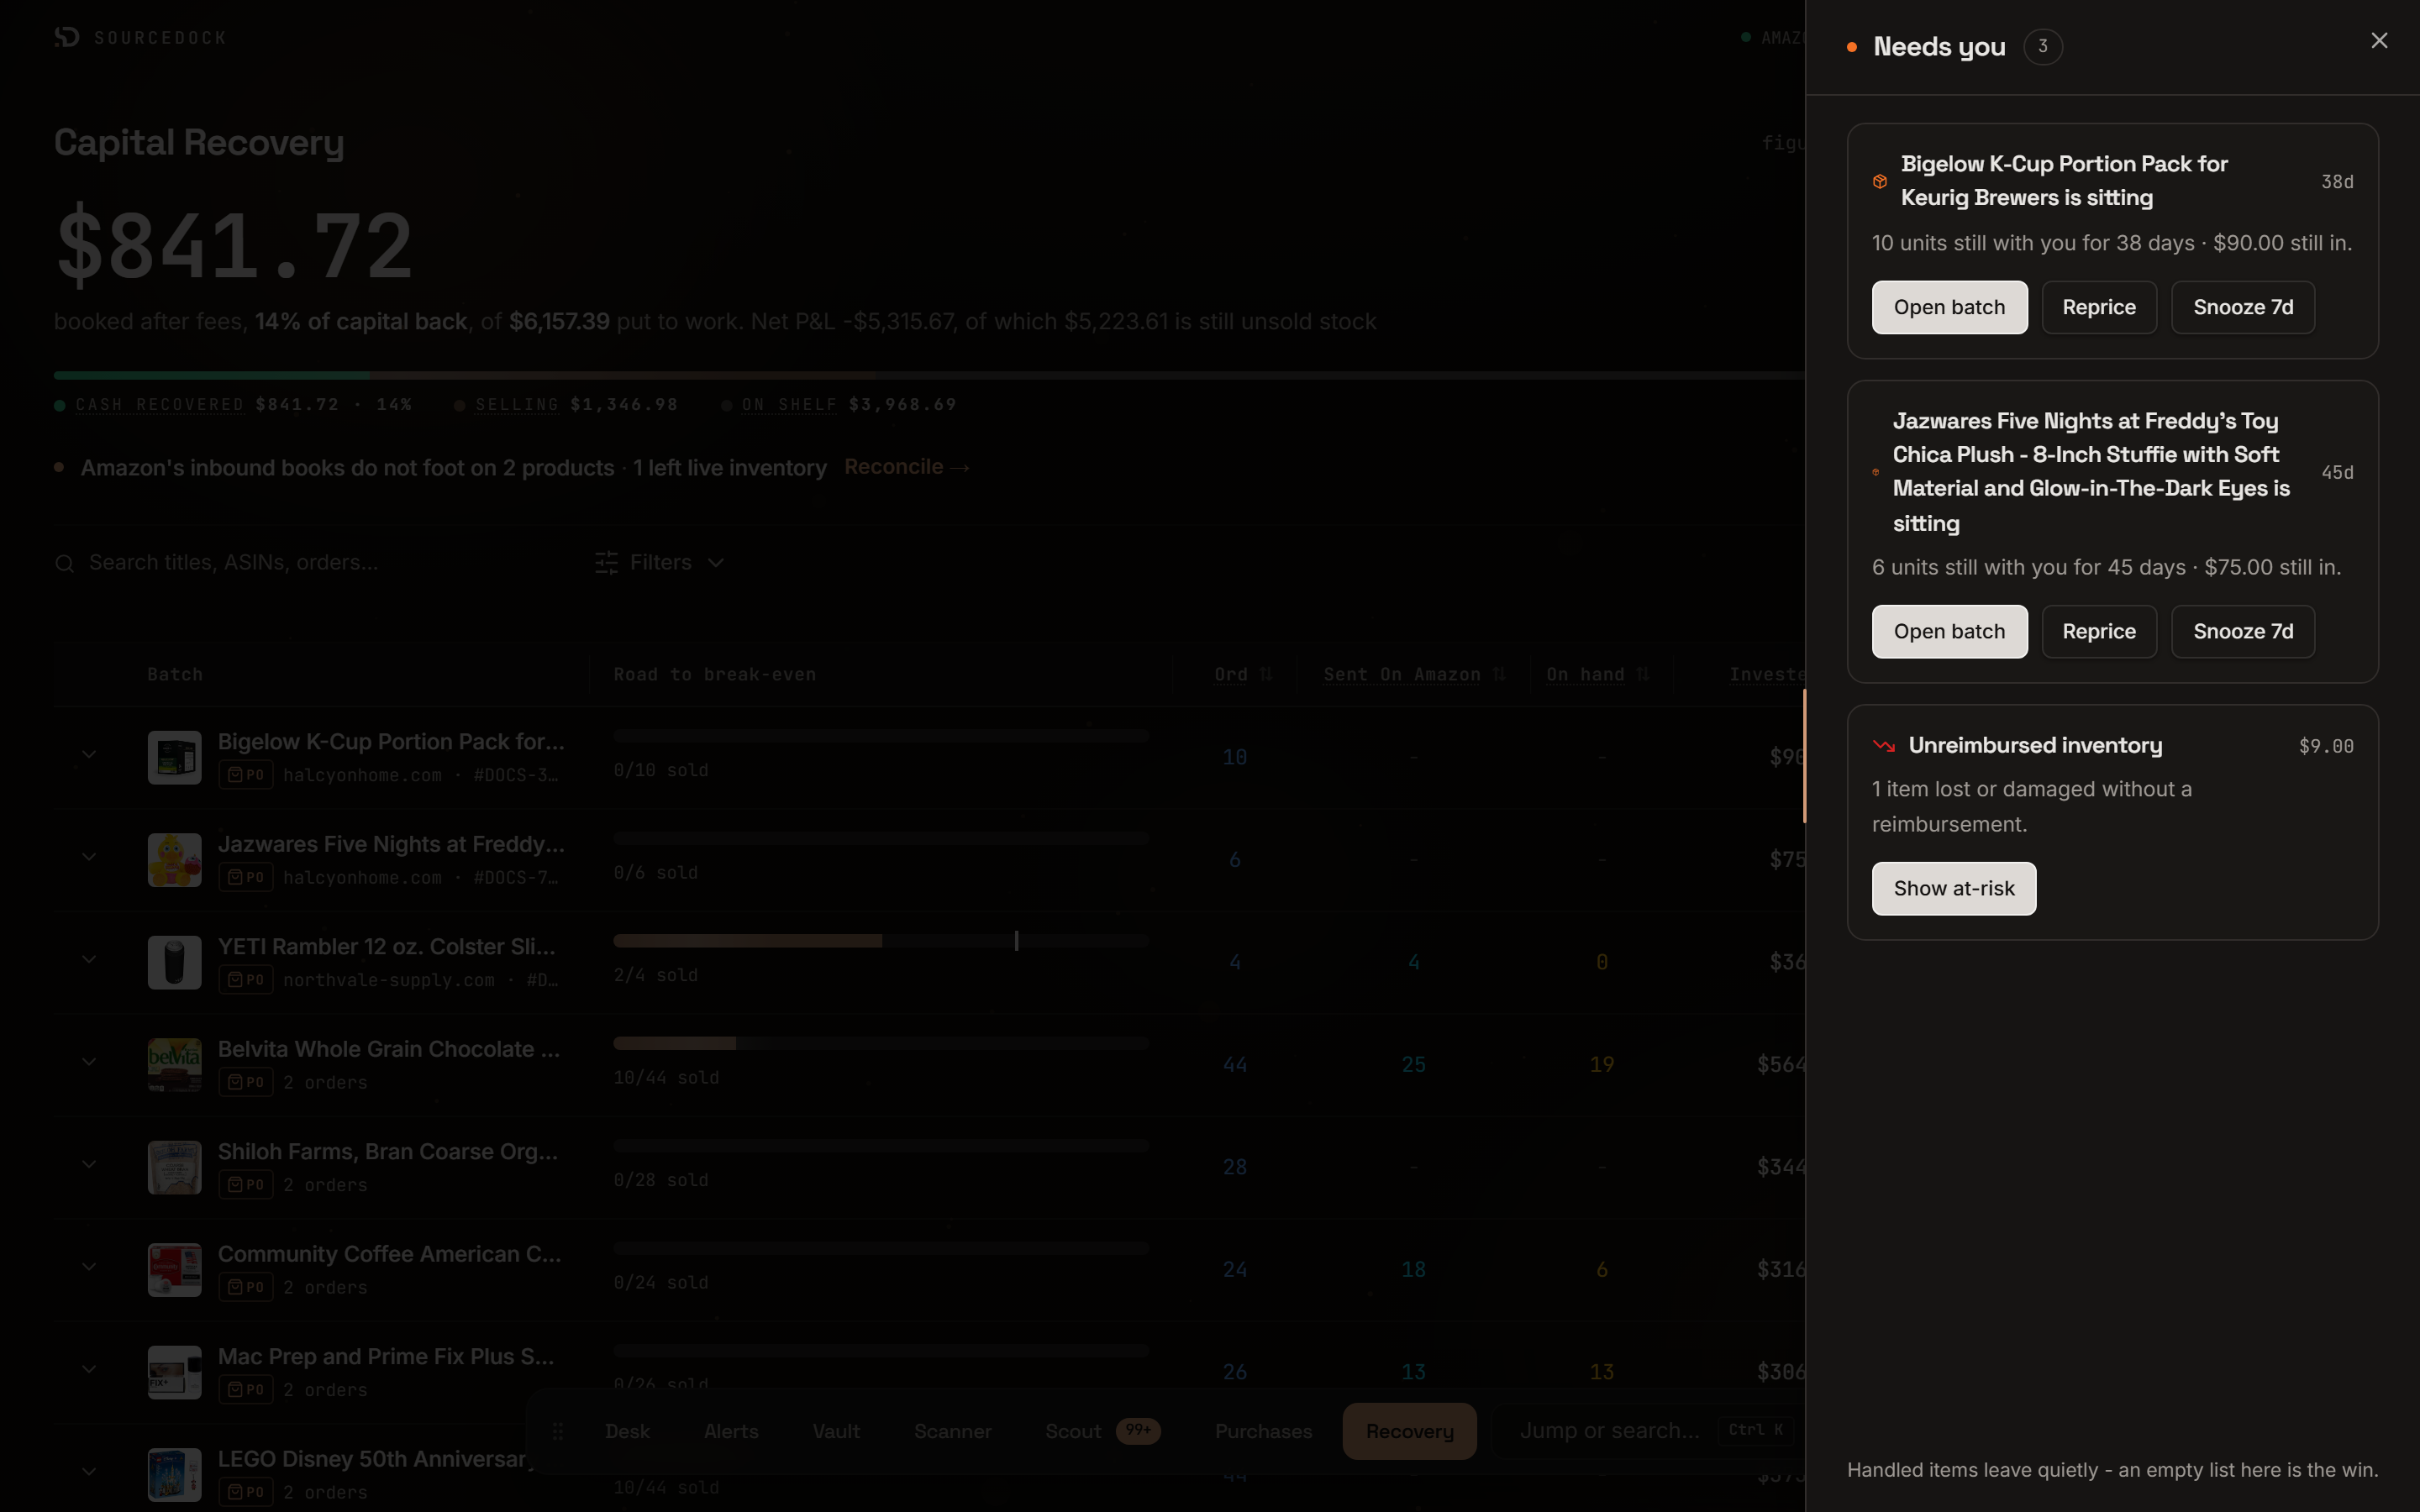
Task: Click the PO badge in the Mac Prep row
Action: [246, 1390]
